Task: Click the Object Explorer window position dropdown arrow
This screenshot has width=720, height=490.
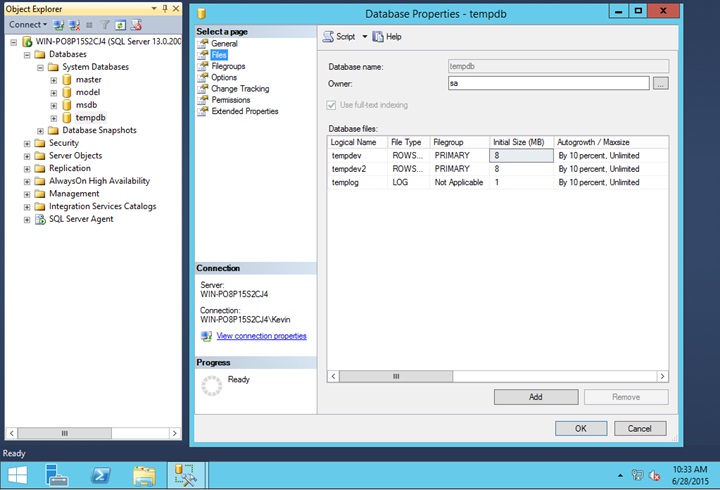Action: click(x=154, y=8)
